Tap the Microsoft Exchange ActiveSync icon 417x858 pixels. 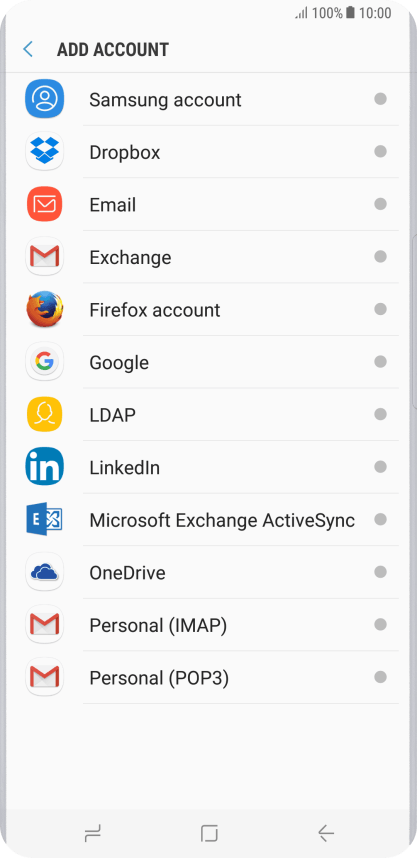[44, 519]
